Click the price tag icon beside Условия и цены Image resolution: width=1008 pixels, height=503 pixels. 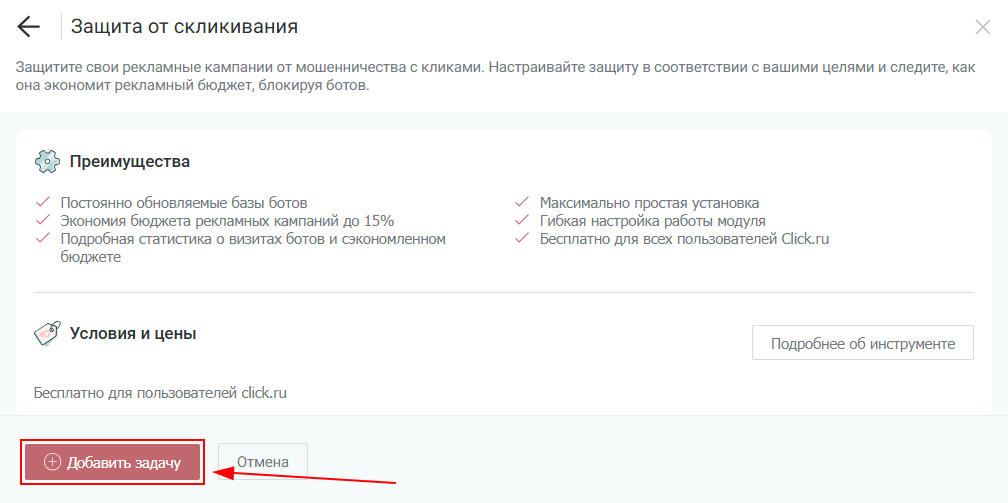click(x=47, y=334)
